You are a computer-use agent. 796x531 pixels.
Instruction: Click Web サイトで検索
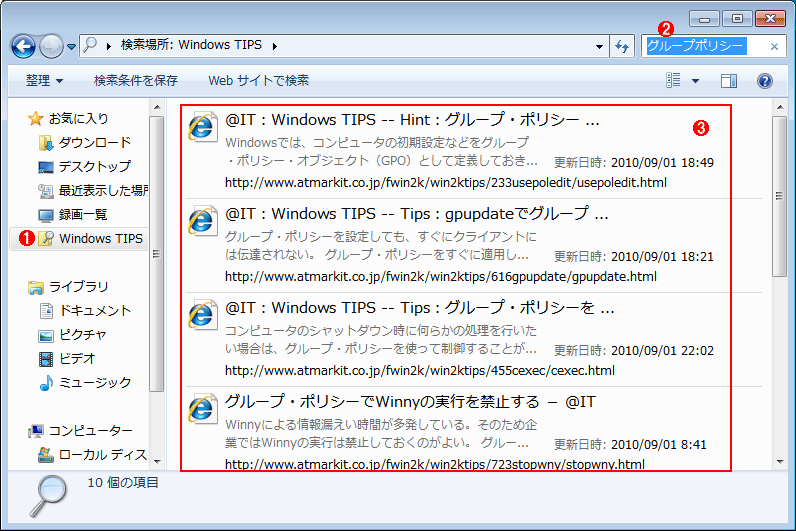[x=258, y=80]
